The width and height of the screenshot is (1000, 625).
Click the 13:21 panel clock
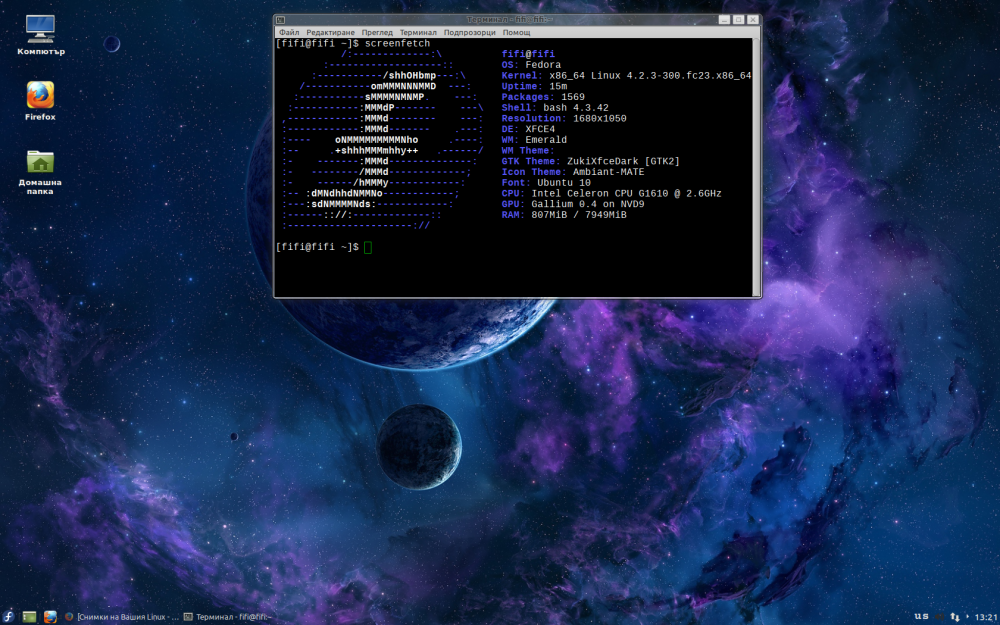click(x=986, y=617)
